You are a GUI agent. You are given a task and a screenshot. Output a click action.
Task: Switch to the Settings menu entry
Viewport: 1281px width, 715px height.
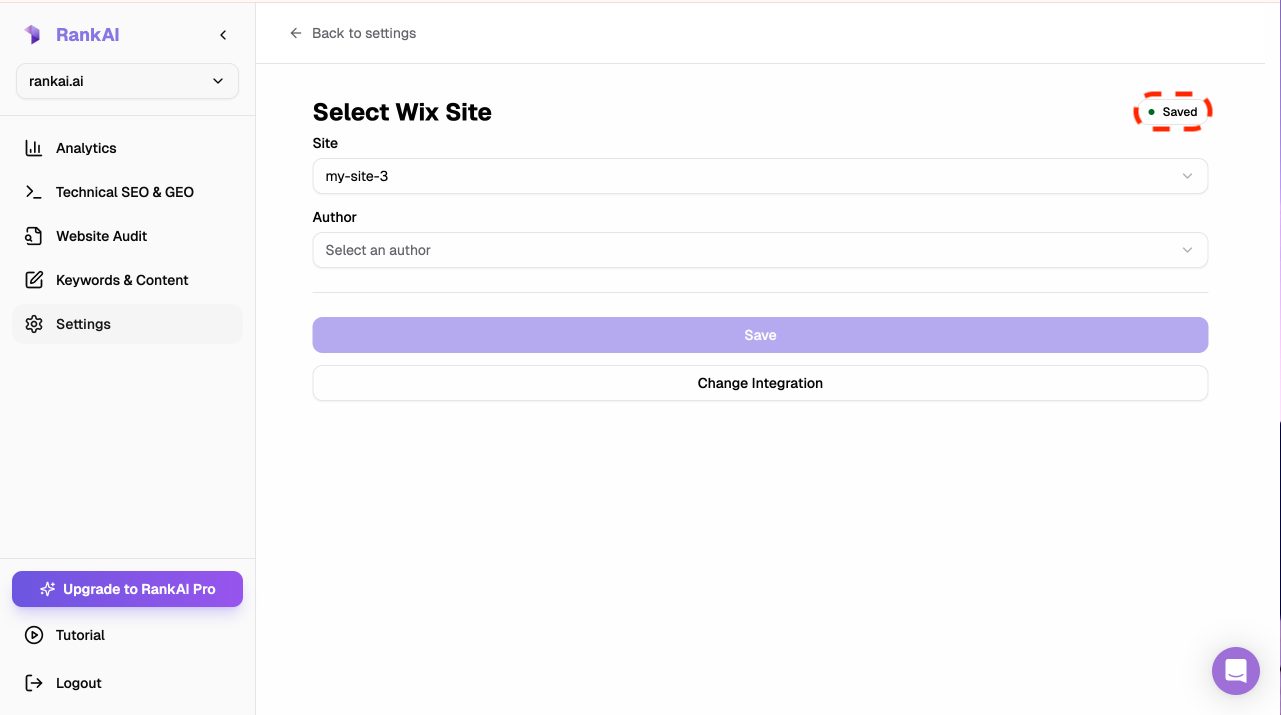pyautogui.click(x=83, y=324)
